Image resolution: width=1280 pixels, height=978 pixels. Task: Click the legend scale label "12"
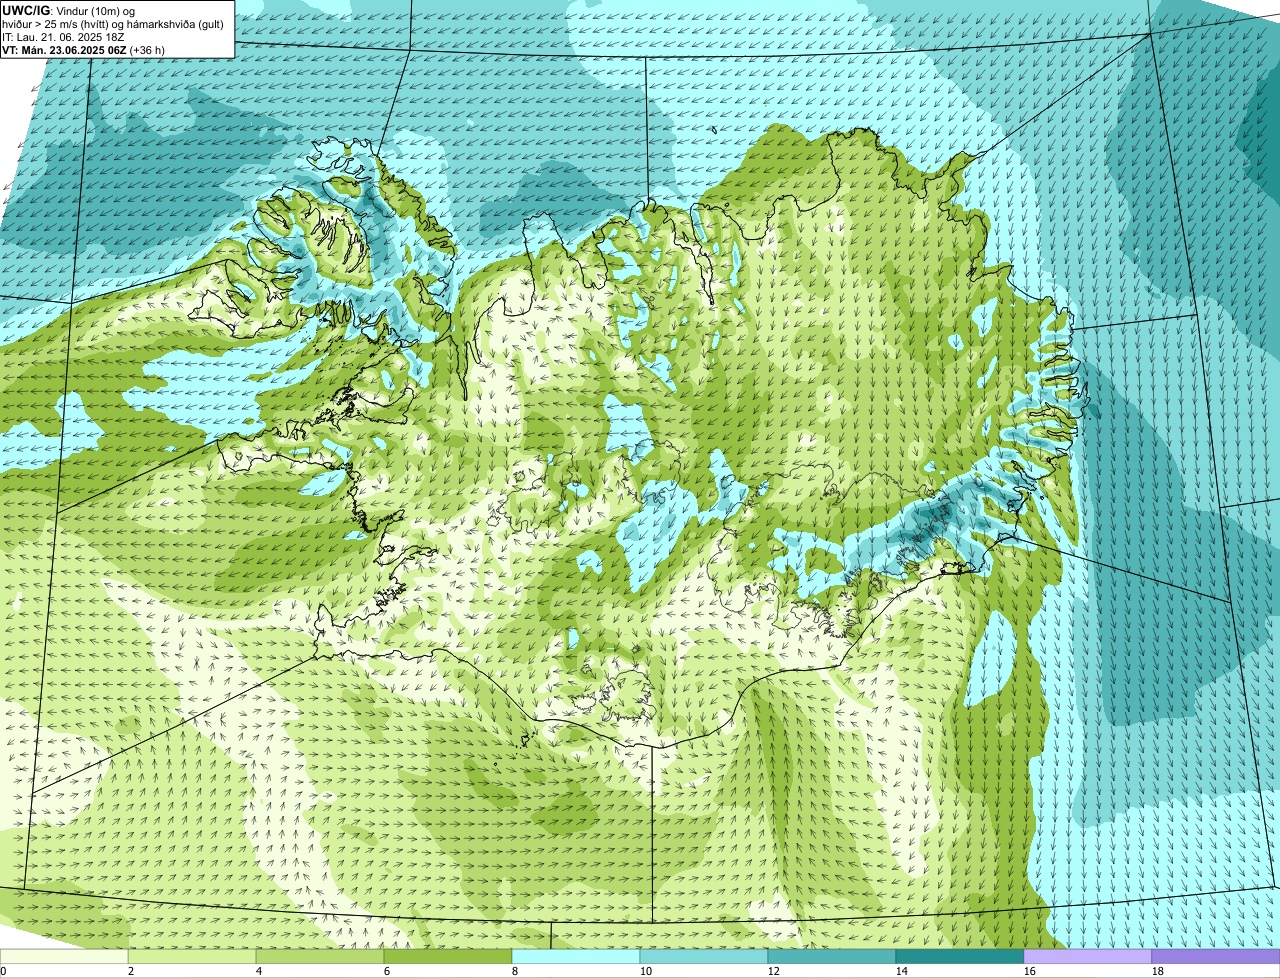point(774,971)
